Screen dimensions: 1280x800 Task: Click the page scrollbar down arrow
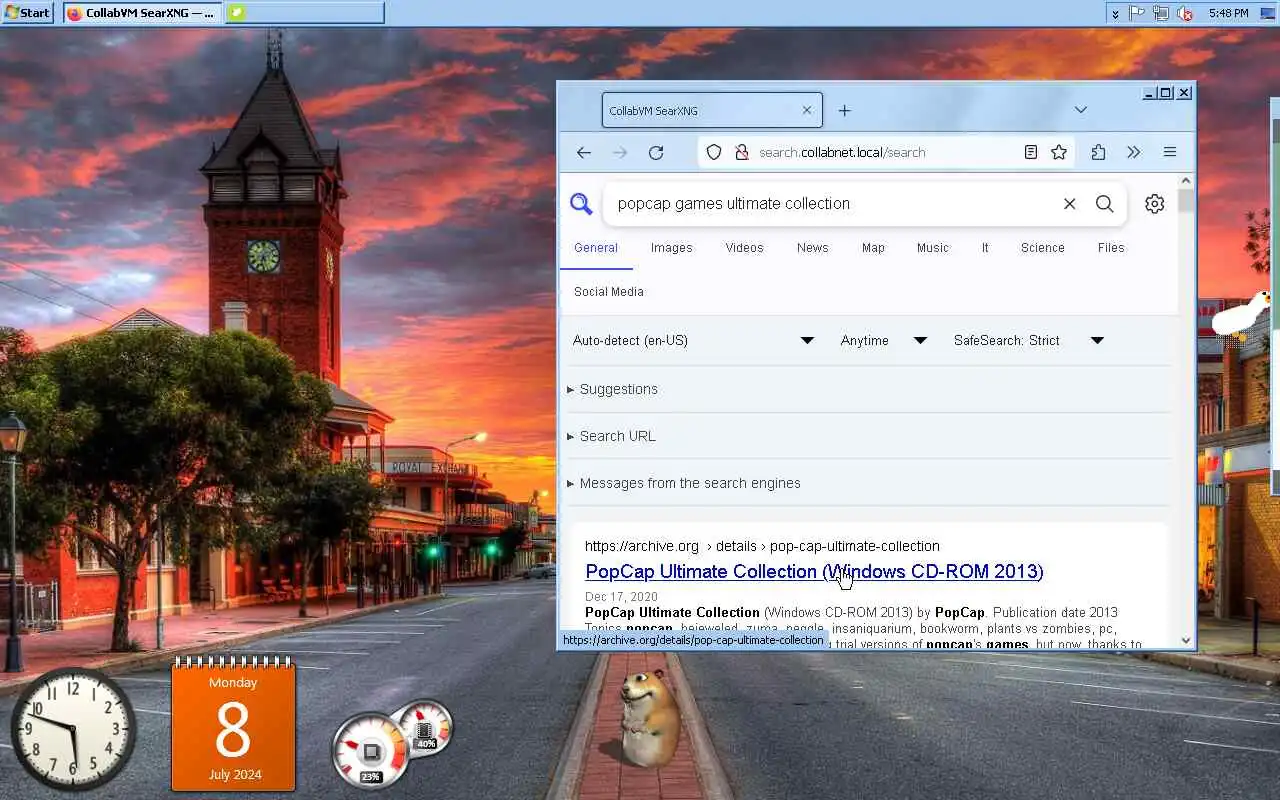(x=1186, y=641)
